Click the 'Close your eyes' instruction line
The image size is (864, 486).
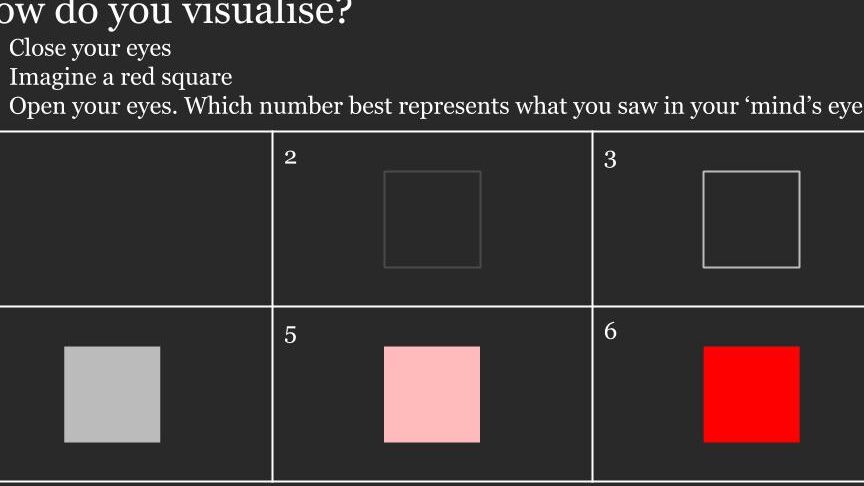click(x=90, y=48)
